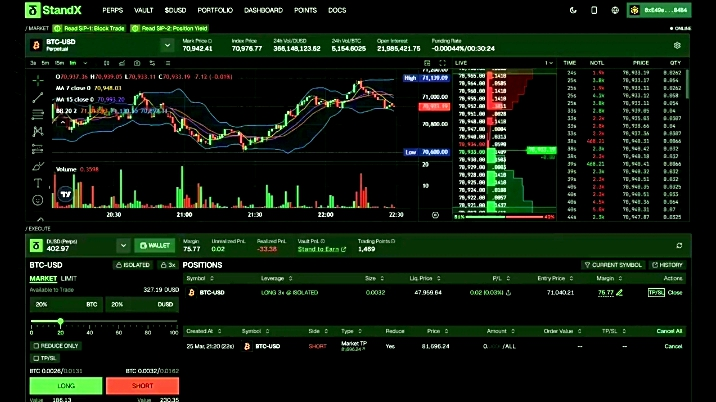Open the chart indicators icon
The height and width of the screenshot is (402, 716).
(122, 63)
